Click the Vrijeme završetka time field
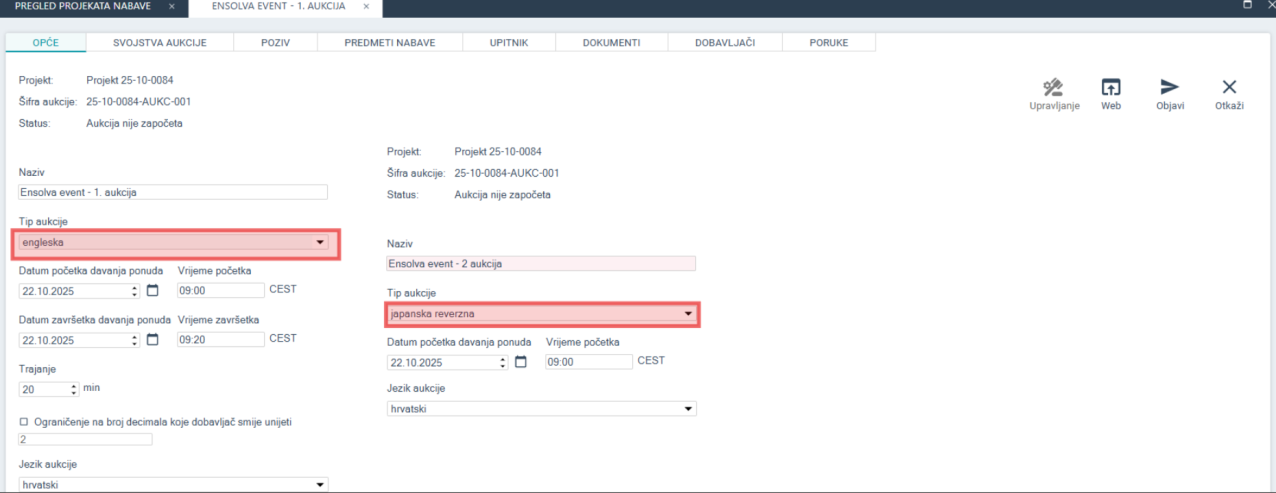This screenshot has height=493, width=1276. tap(220, 340)
